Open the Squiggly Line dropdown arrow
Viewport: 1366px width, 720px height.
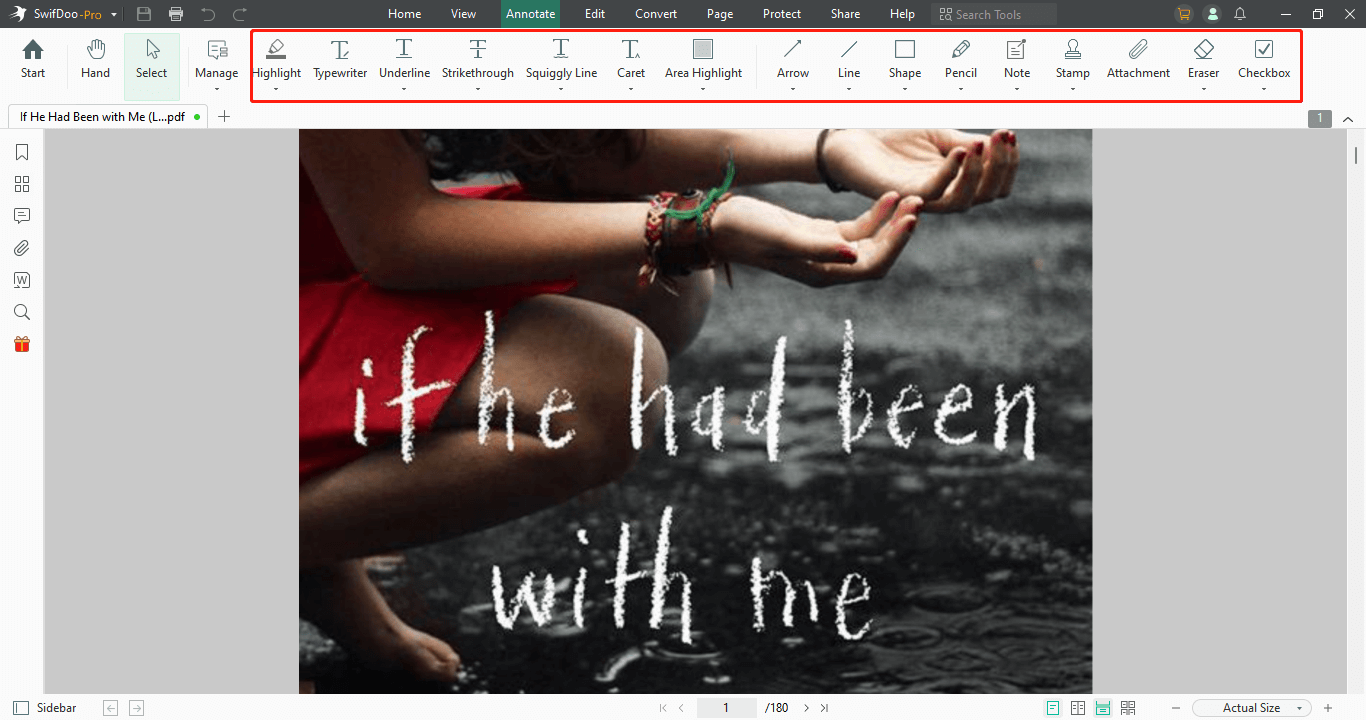(x=561, y=89)
